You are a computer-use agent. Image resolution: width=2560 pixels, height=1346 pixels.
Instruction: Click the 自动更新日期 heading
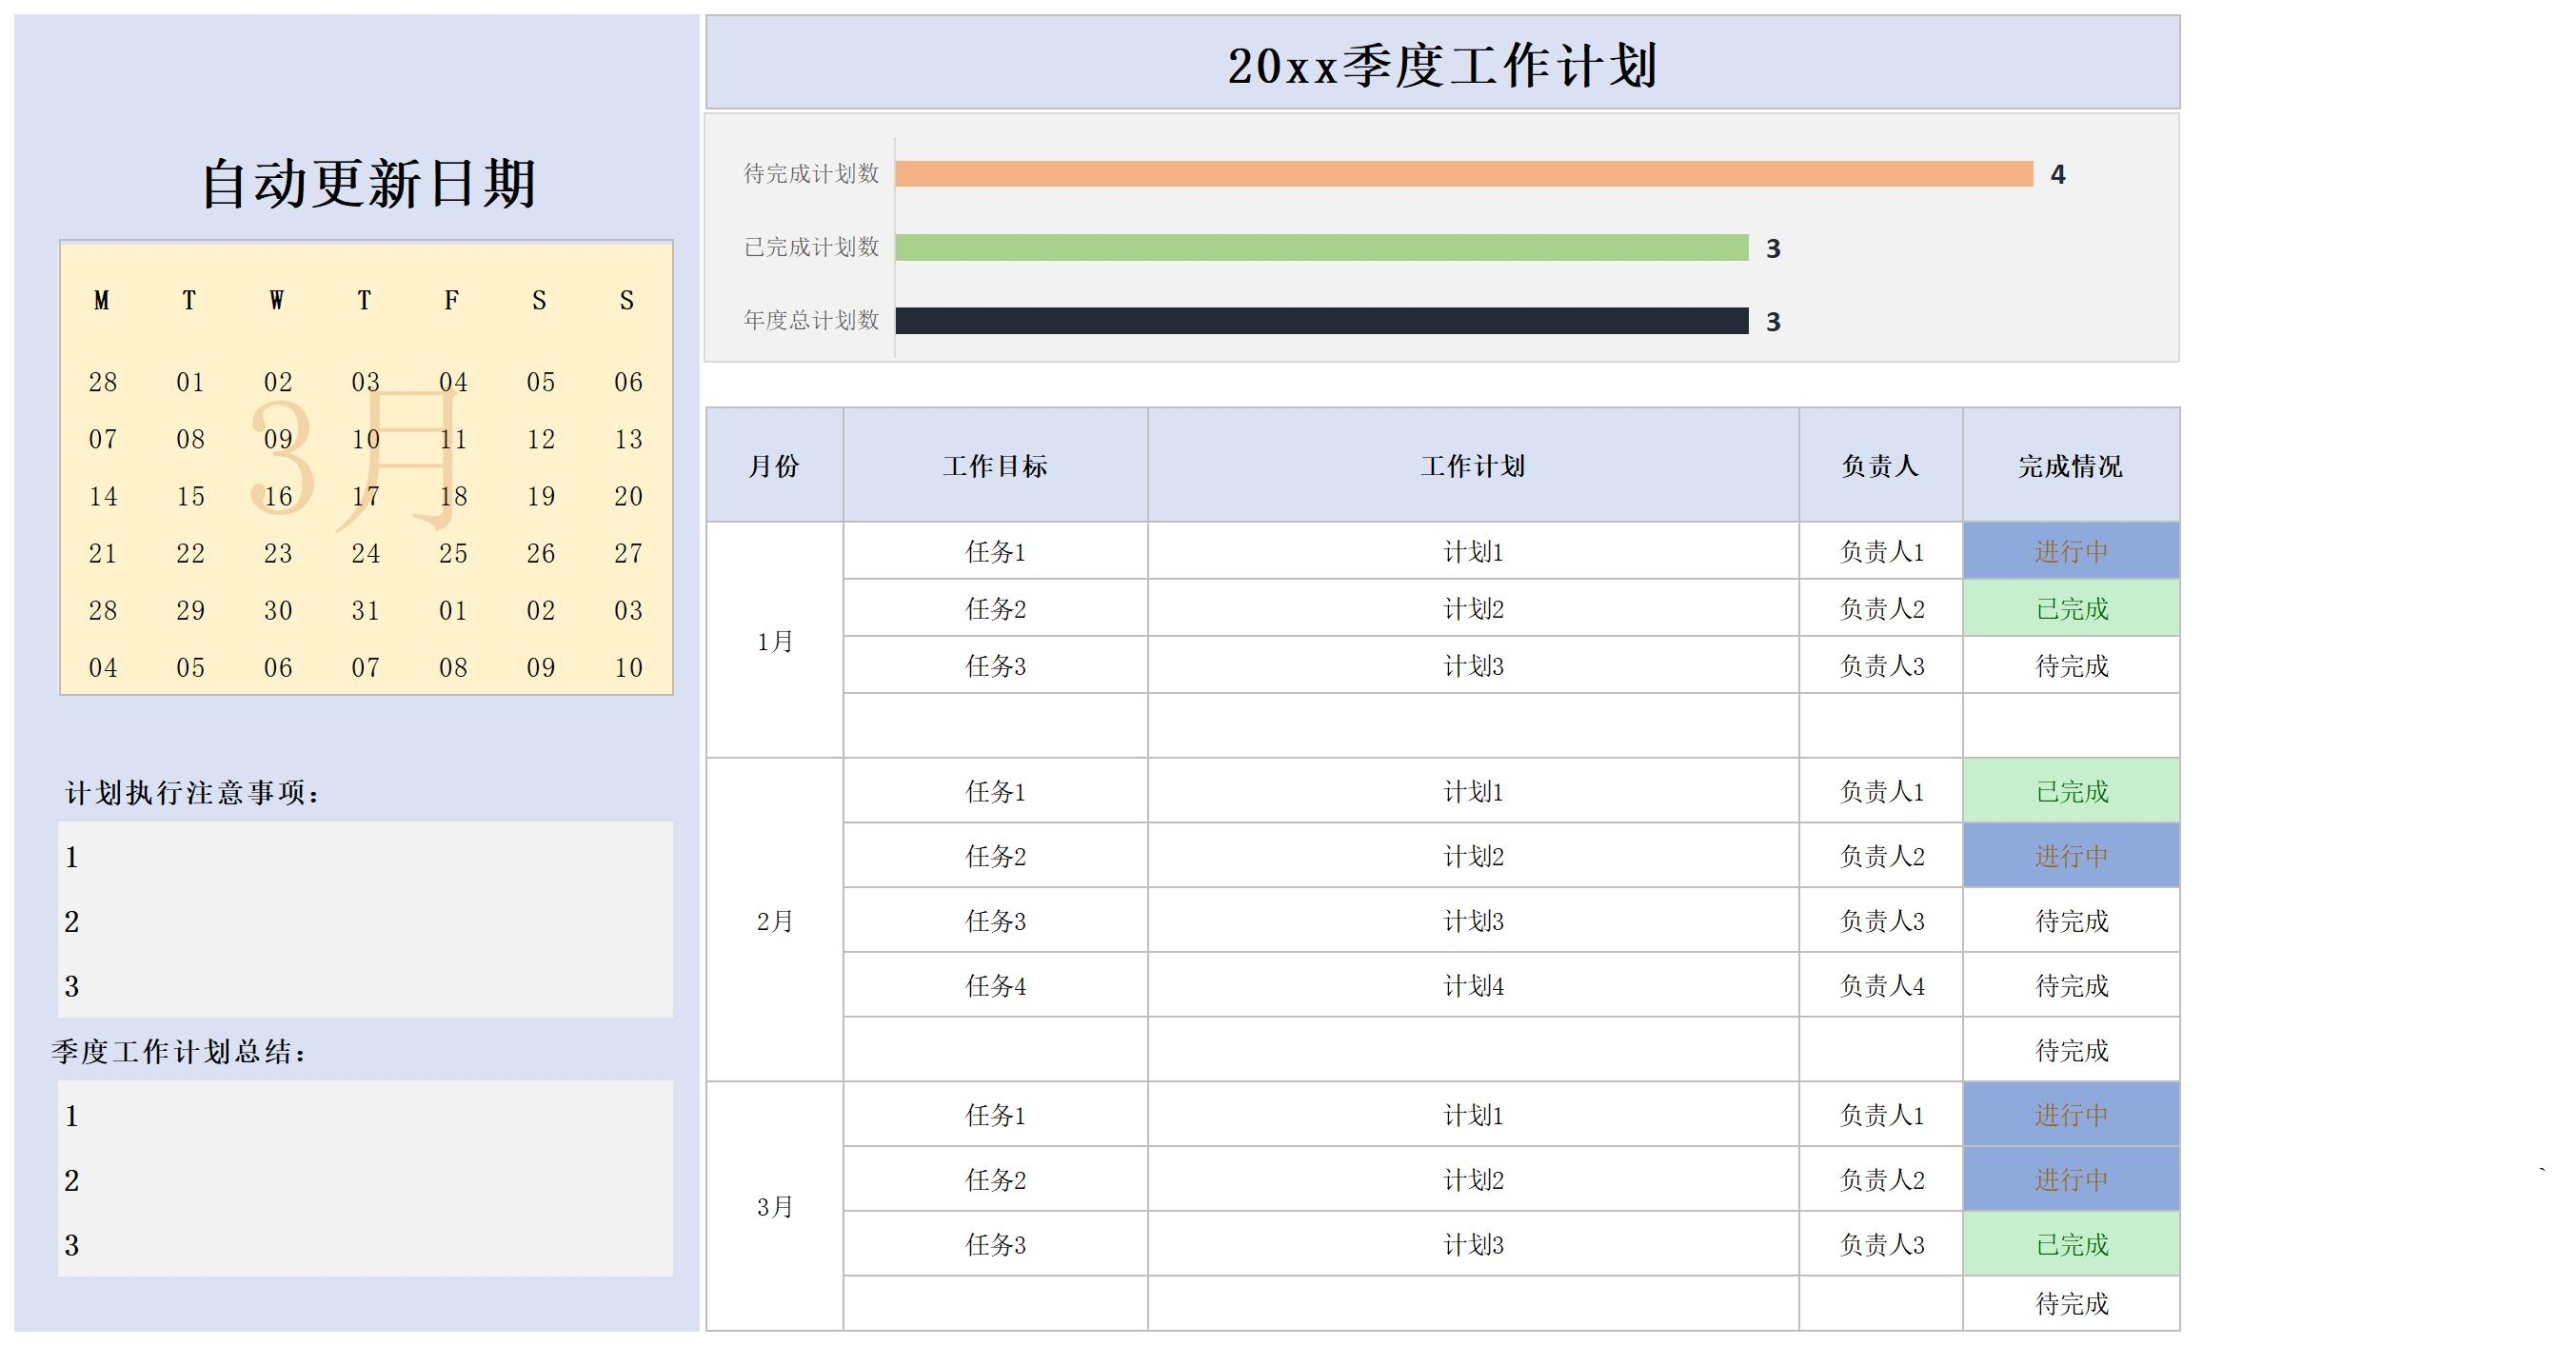tap(368, 183)
